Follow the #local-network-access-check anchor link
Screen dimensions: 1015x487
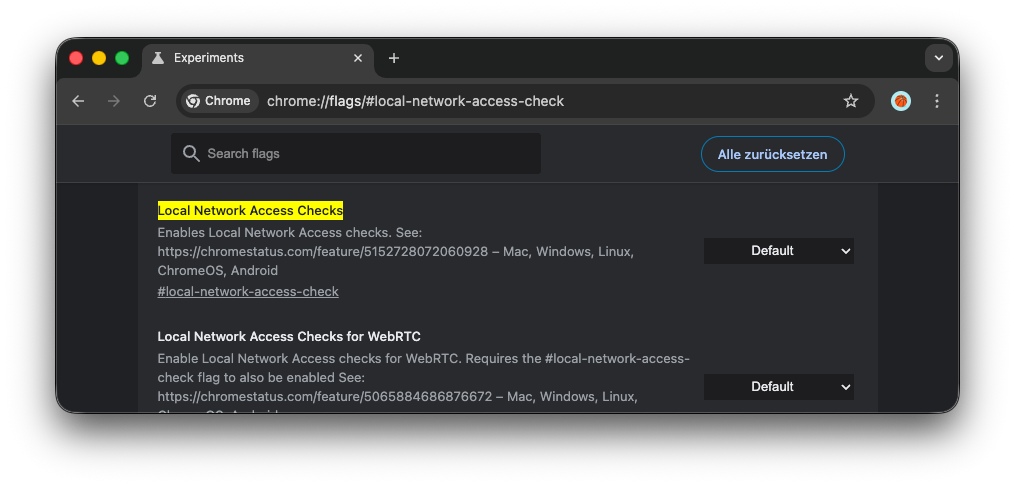pos(248,292)
